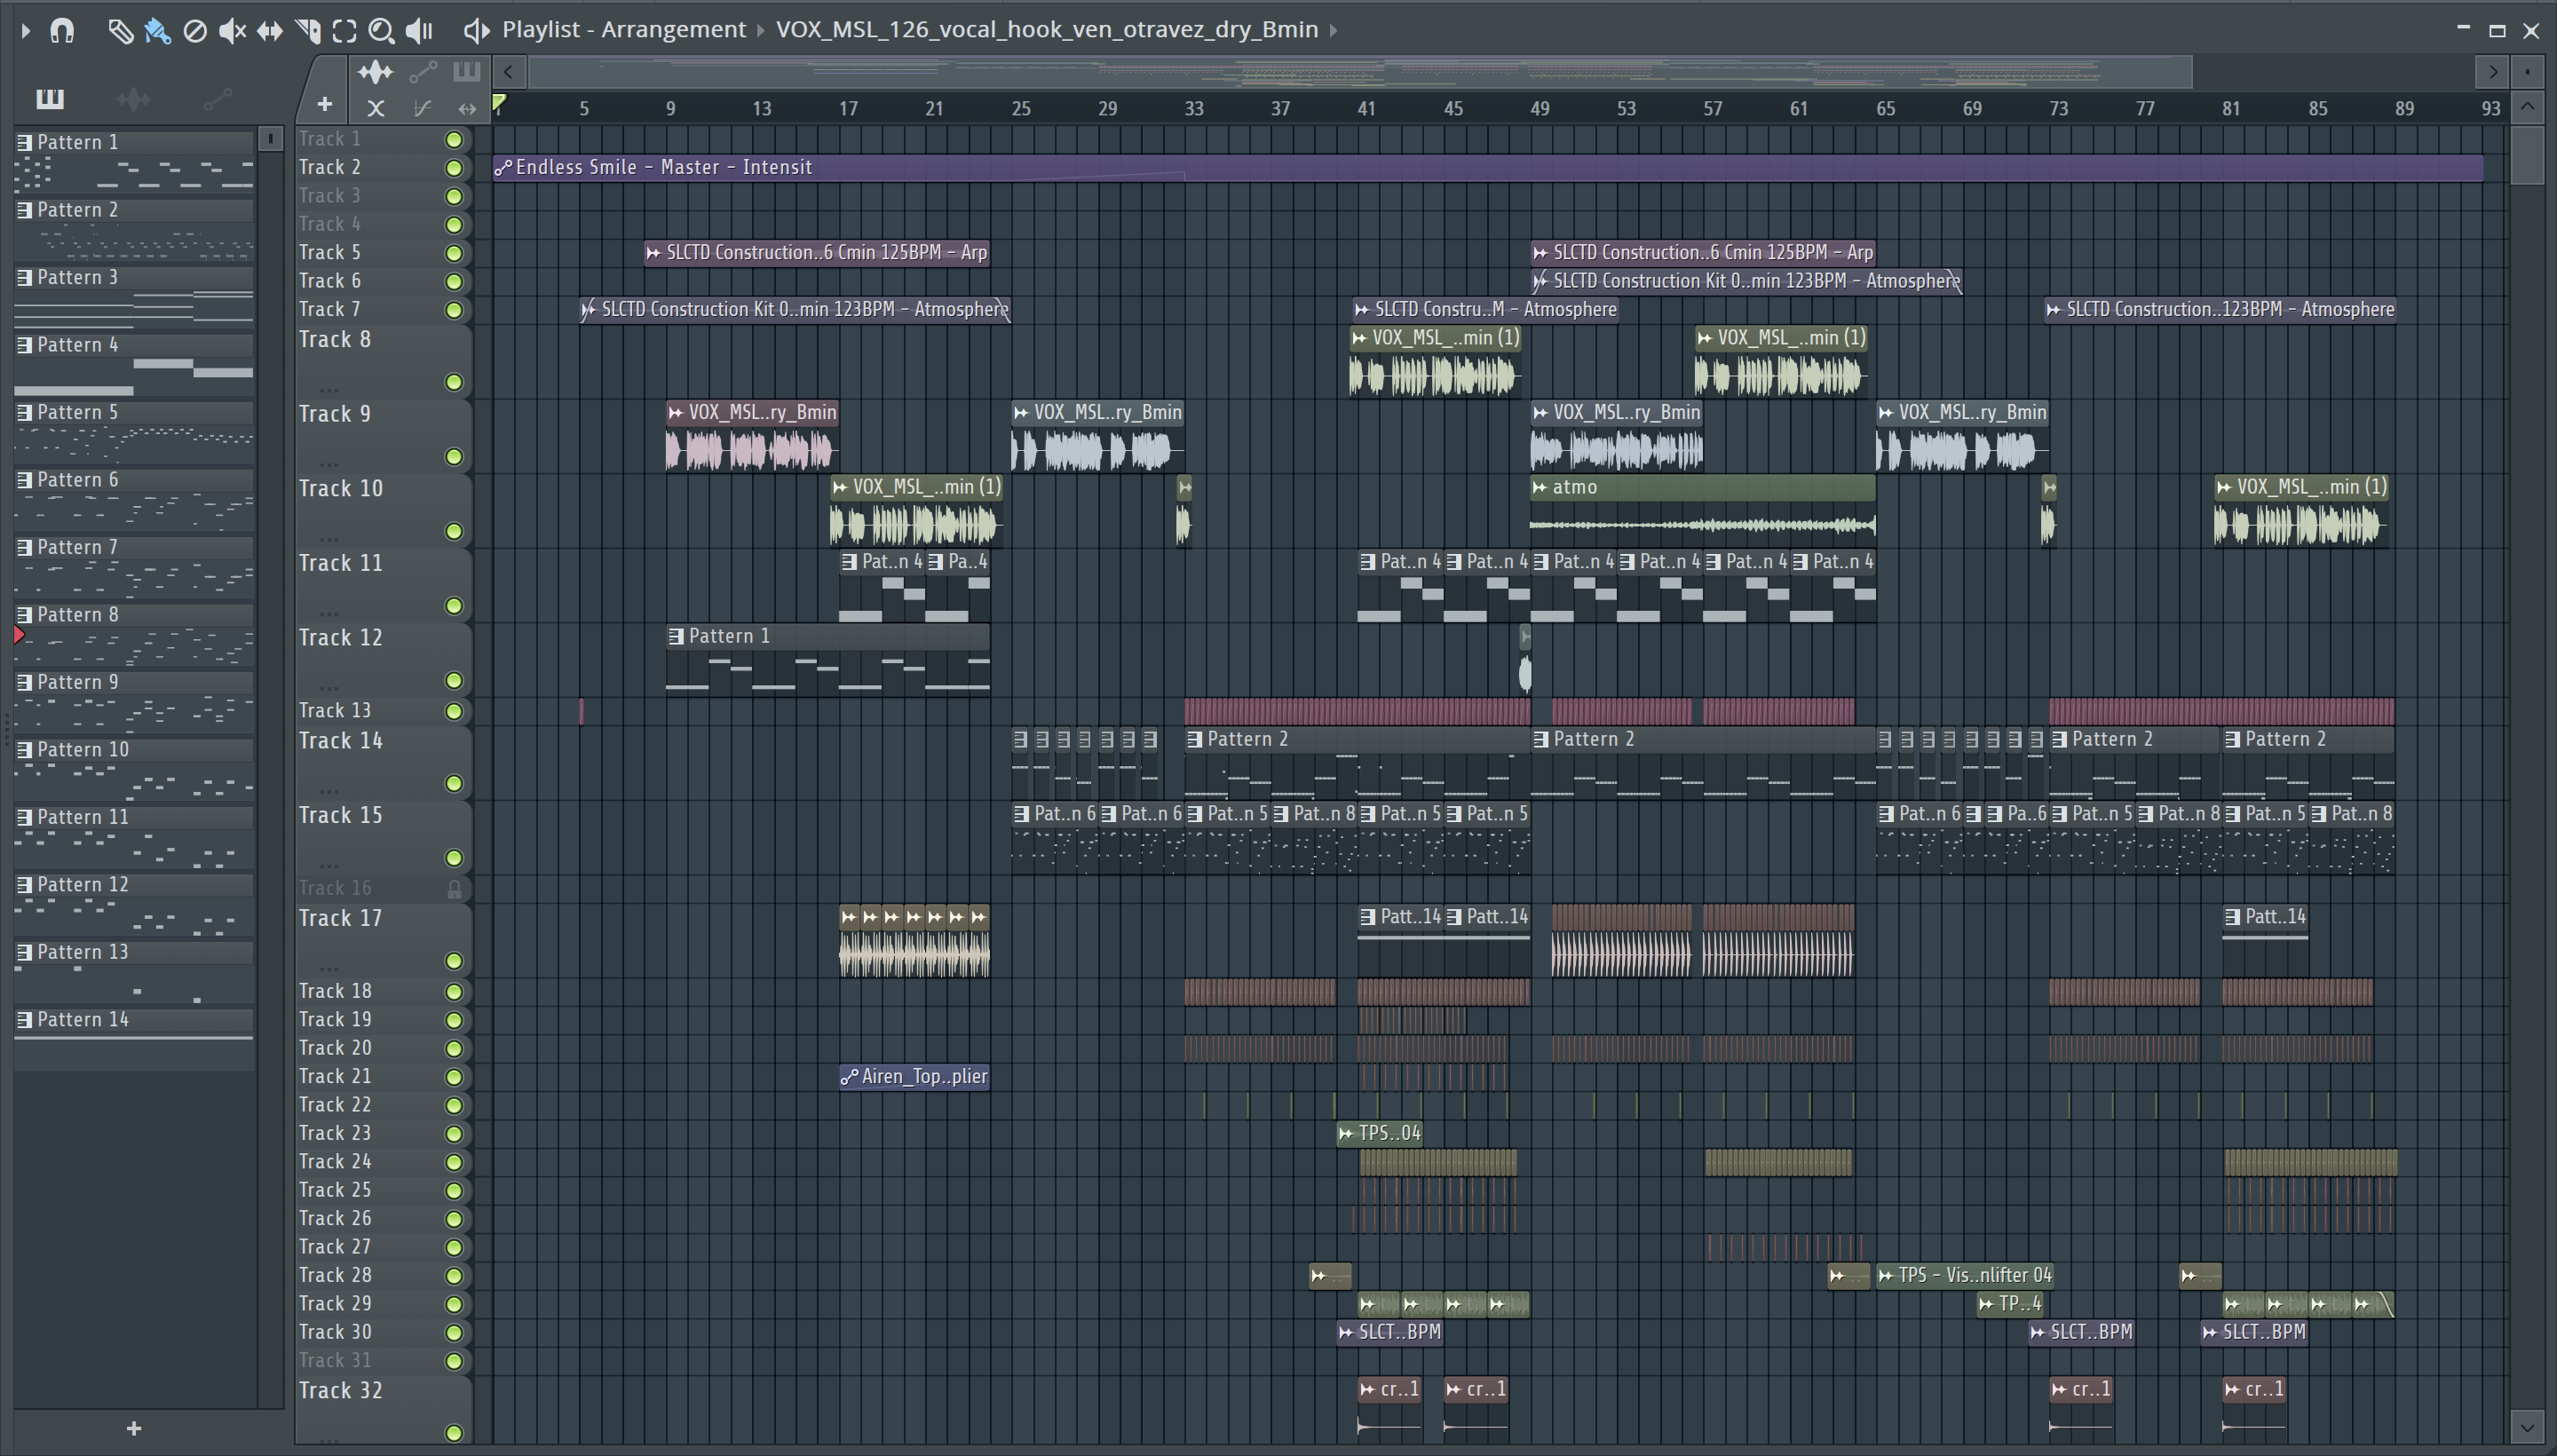Select the Paint brush tool
Screen dimensions: 2557x1456
click(x=157, y=31)
